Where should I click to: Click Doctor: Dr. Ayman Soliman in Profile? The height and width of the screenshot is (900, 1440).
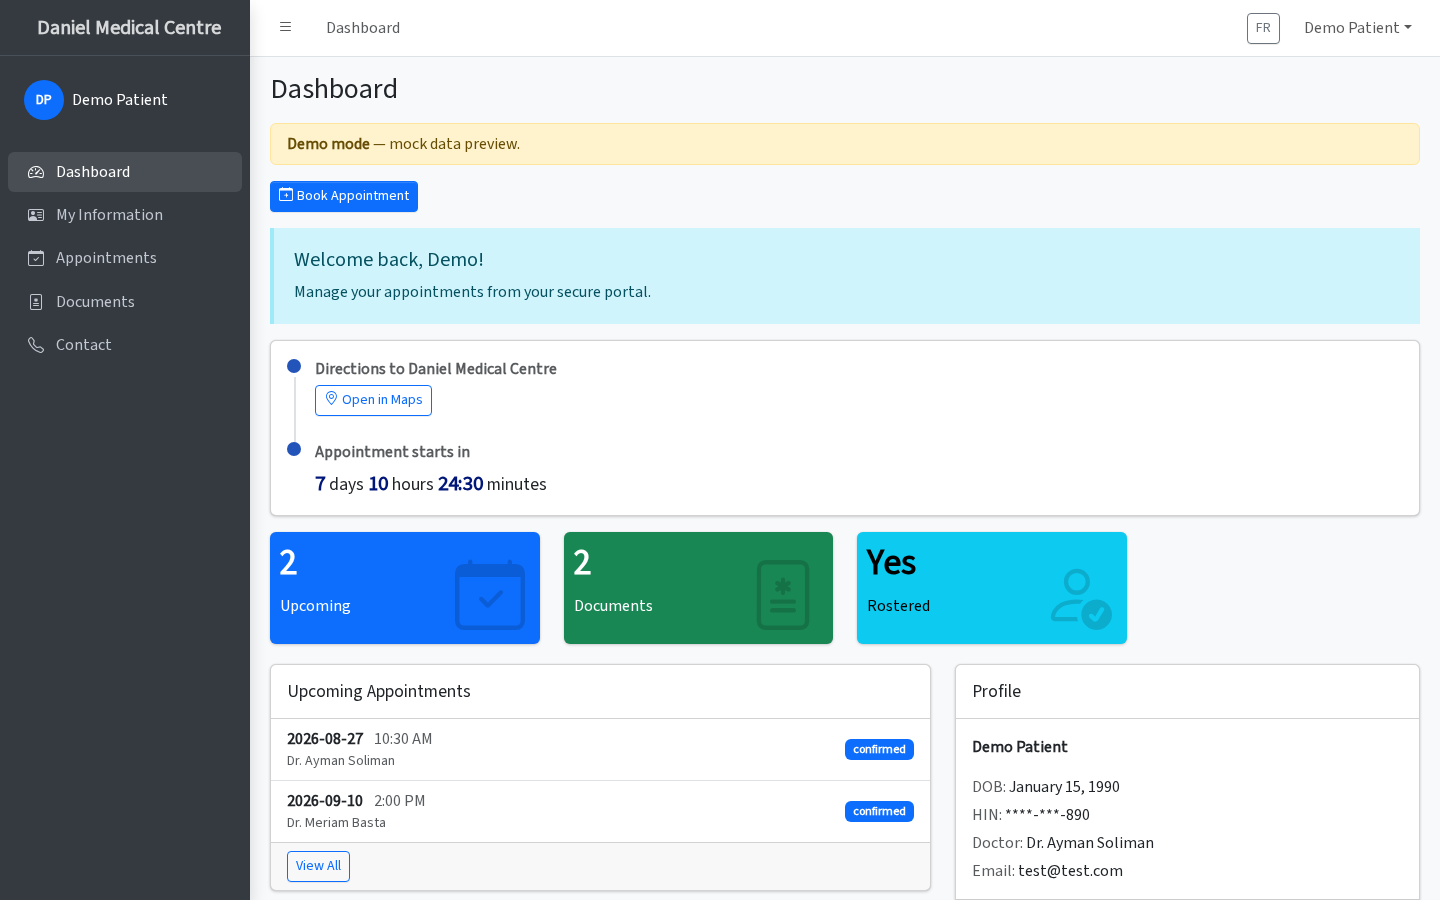coord(1063,843)
